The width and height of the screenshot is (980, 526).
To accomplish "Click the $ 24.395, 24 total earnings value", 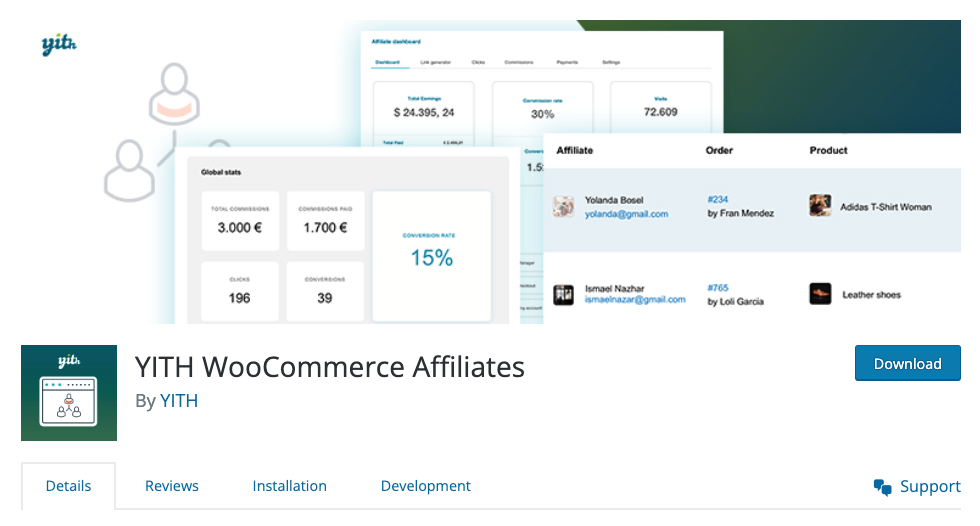I will (x=424, y=112).
